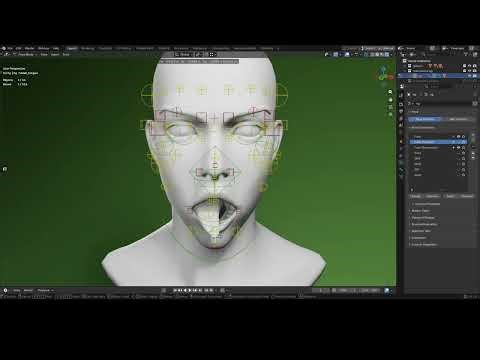Click the Blender logo icon
Image resolution: width=480 pixels, height=360 pixels.
tap(4, 48)
